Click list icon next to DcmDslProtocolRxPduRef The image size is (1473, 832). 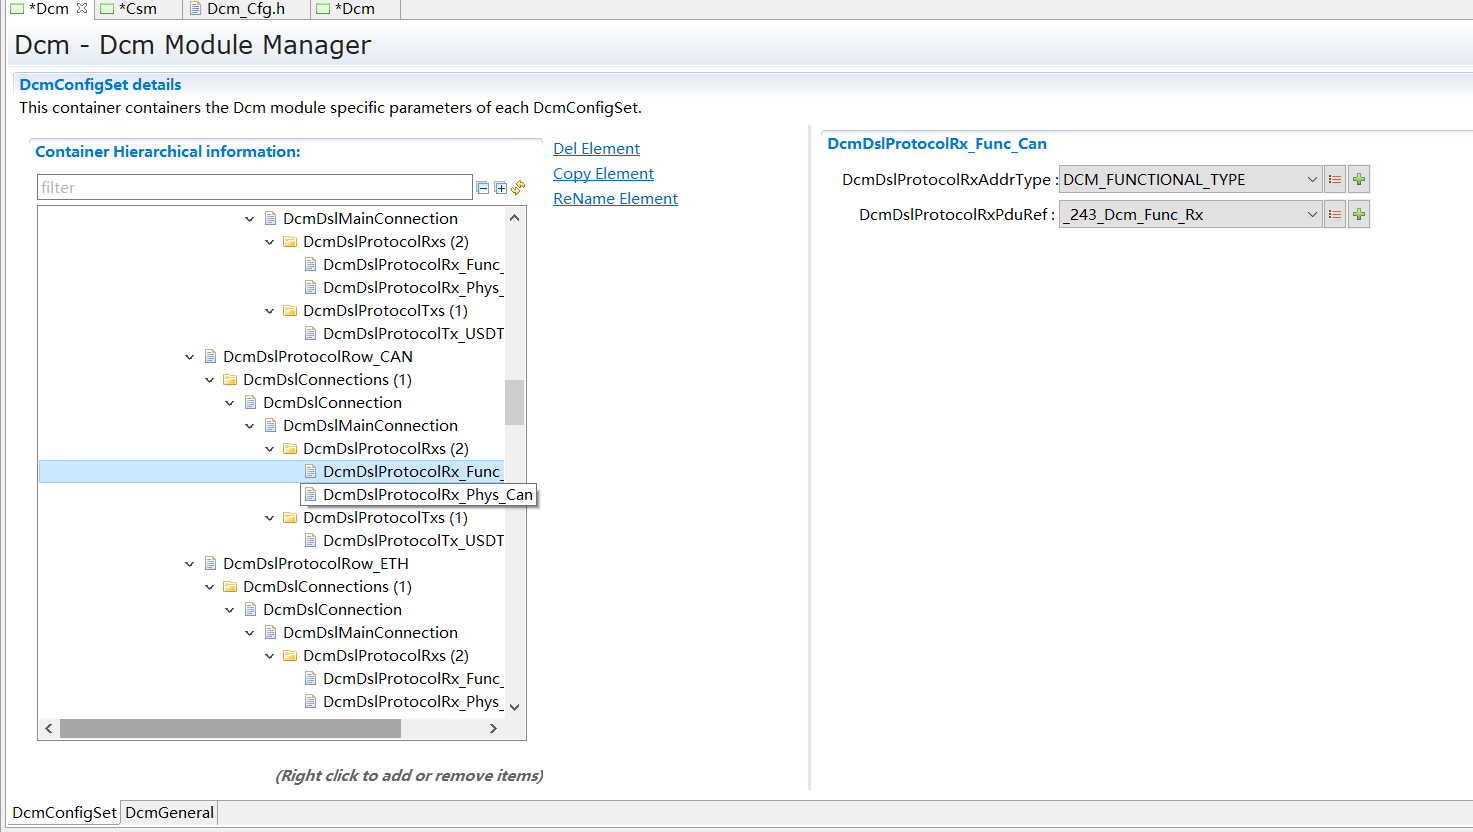(x=1335, y=215)
